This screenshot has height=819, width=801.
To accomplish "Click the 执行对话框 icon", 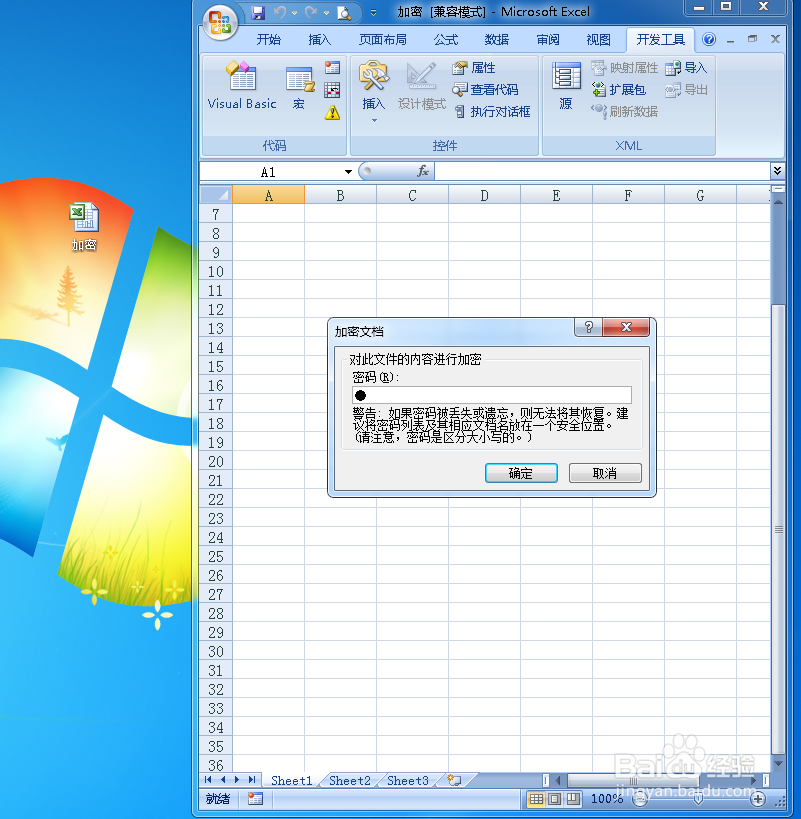I will tap(491, 110).
